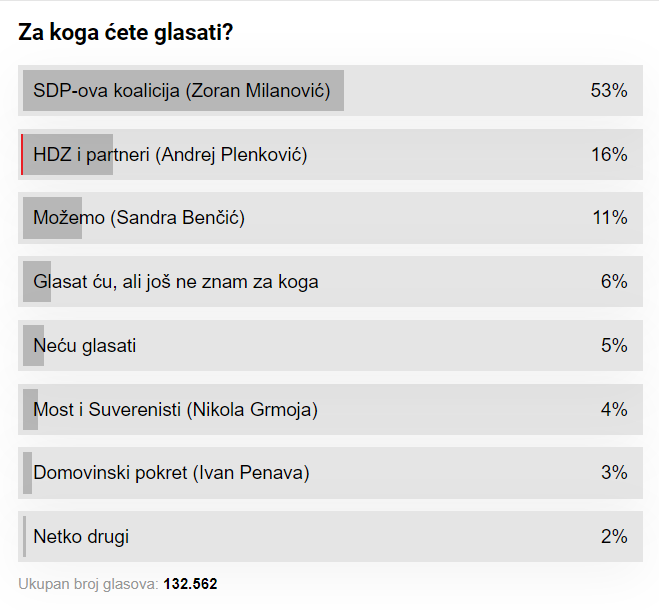This screenshot has height=610, width=659.
Task: Click the 3% result value
Action: click(614, 473)
